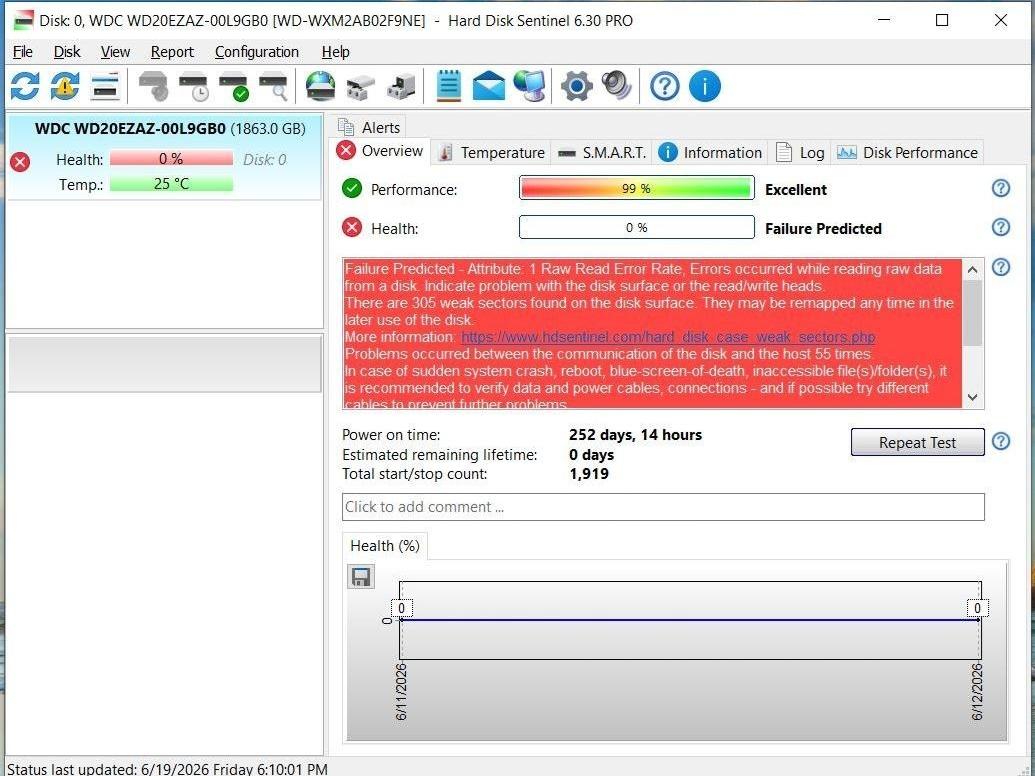Click the 6/11/2026 point on health graph
The width and height of the screenshot is (1035, 776).
point(401,620)
